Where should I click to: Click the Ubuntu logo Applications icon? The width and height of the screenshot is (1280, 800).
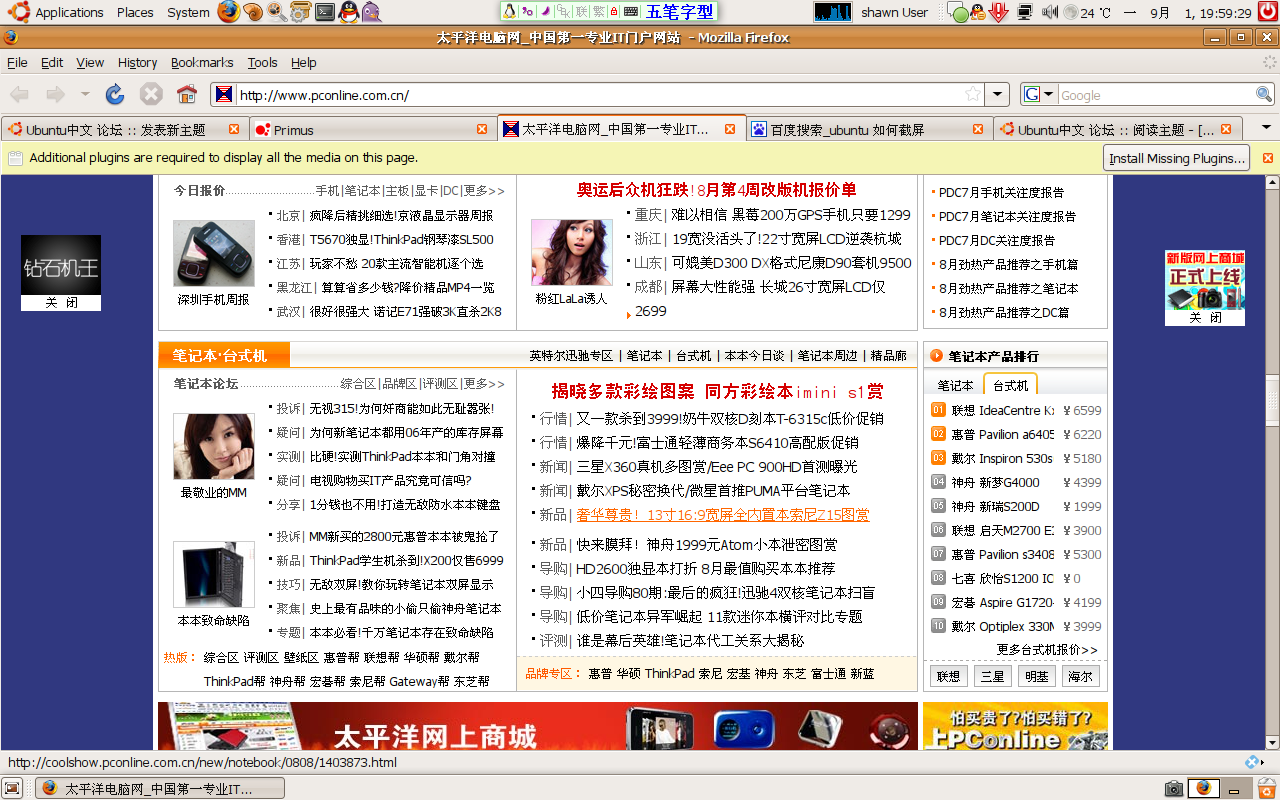click(x=16, y=12)
